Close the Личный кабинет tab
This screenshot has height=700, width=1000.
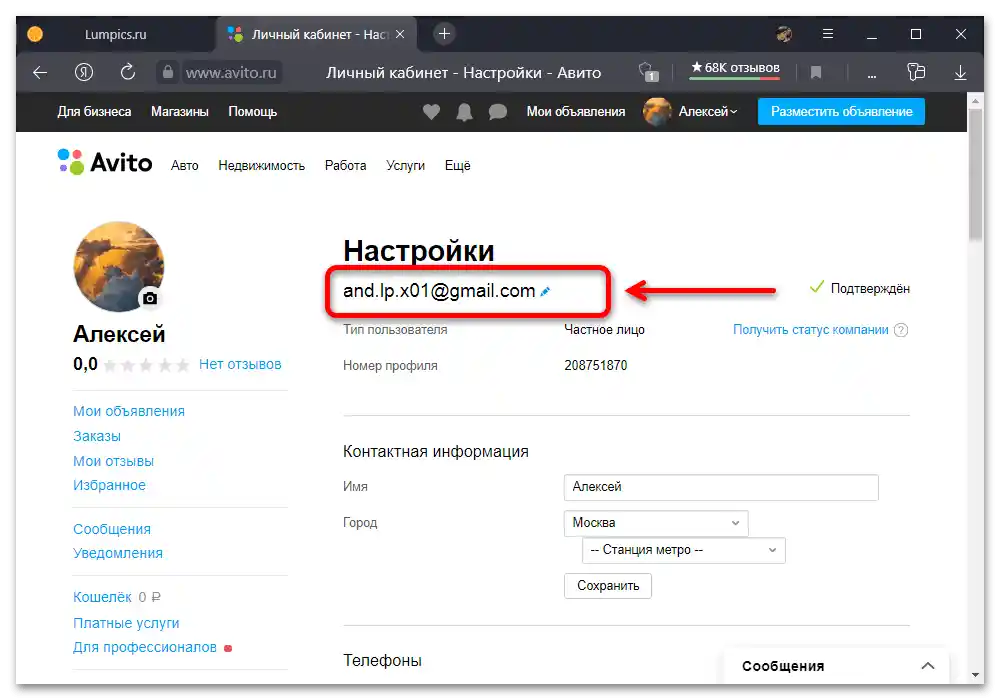pos(400,34)
